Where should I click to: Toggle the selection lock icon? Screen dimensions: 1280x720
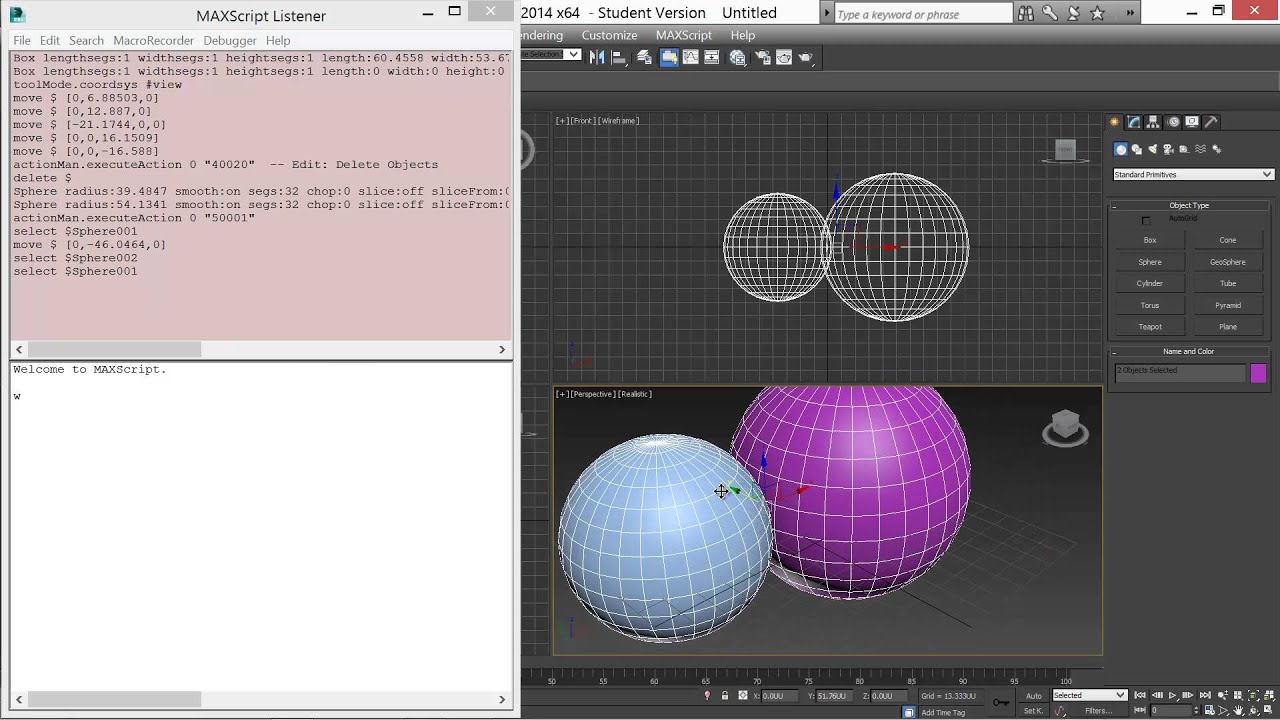[x=725, y=696]
